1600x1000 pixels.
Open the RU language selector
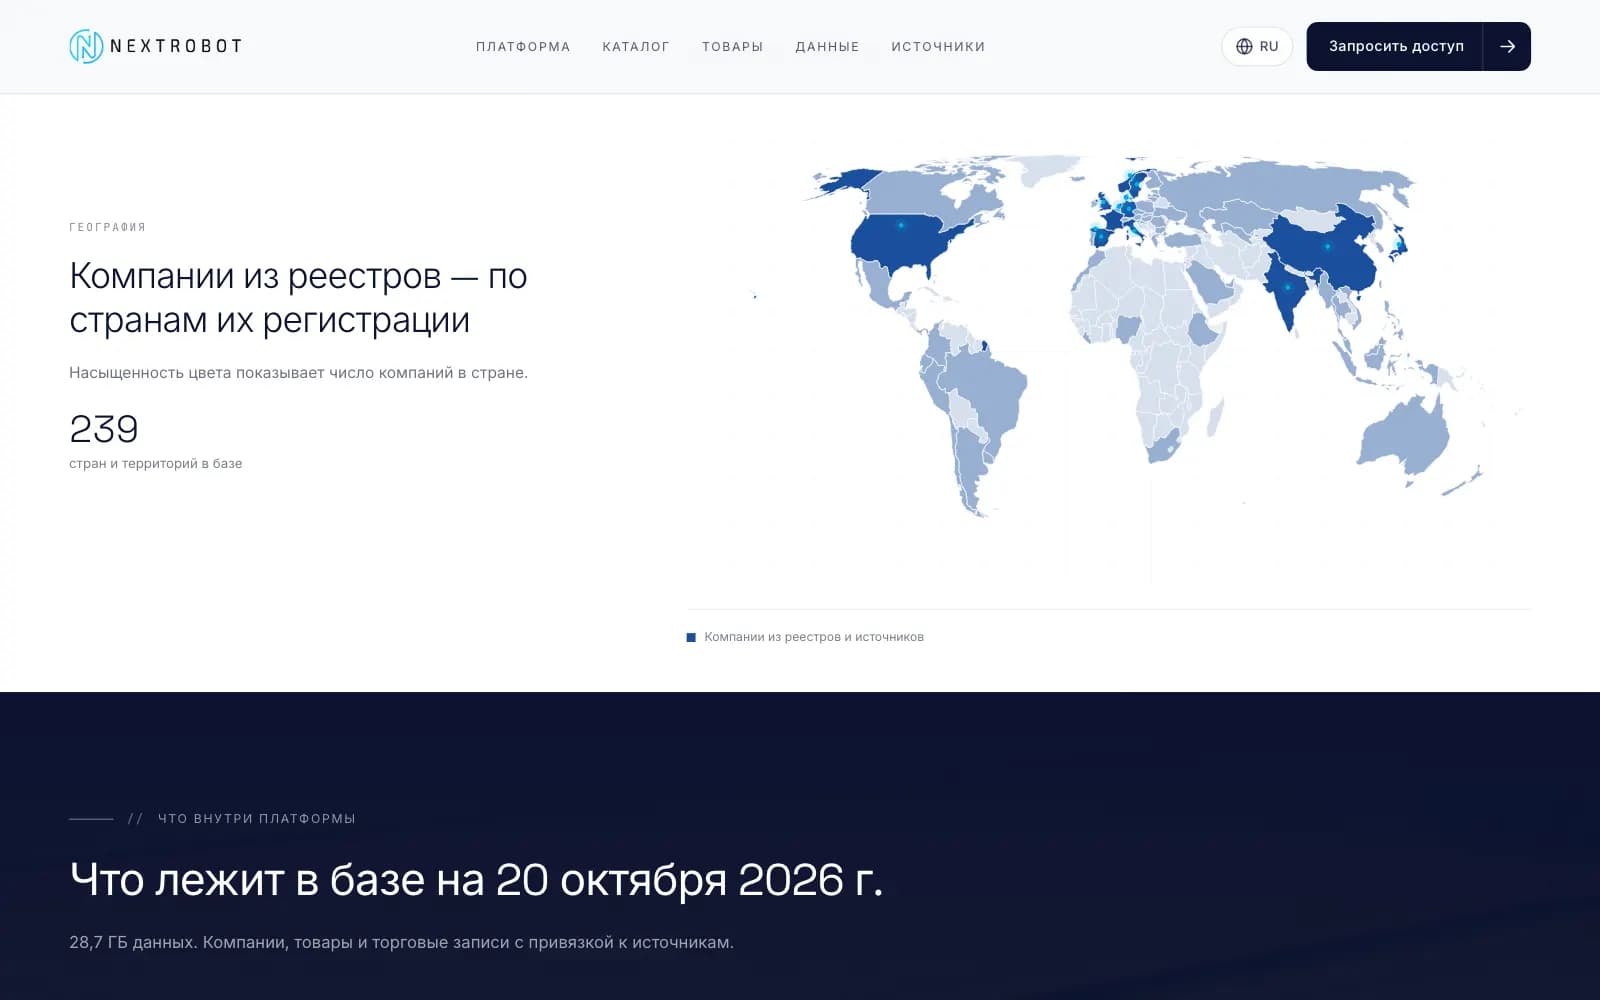click(1257, 46)
